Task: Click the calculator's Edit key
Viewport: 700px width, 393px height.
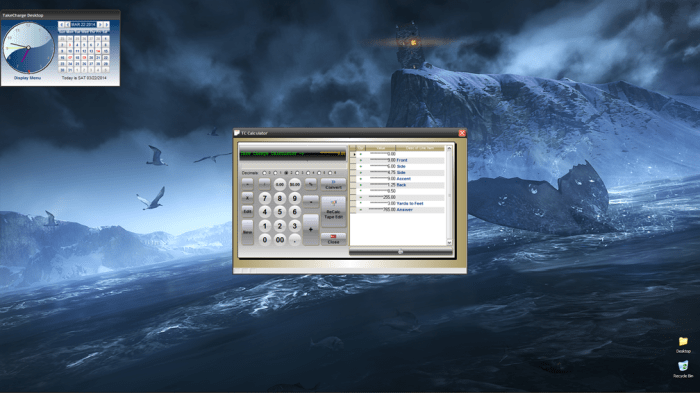Action: (247, 211)
